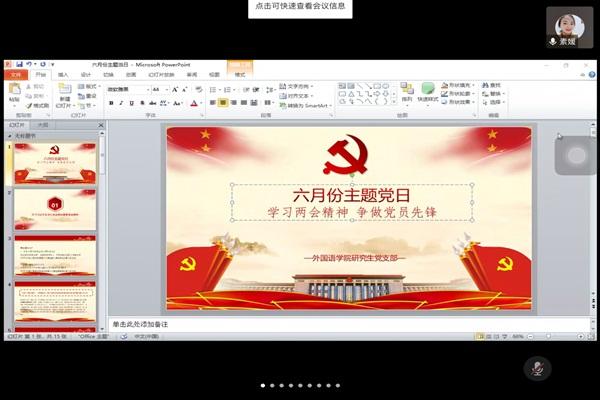Click the Increase Indent icon
600x400 pixels.
pos(256,90)
